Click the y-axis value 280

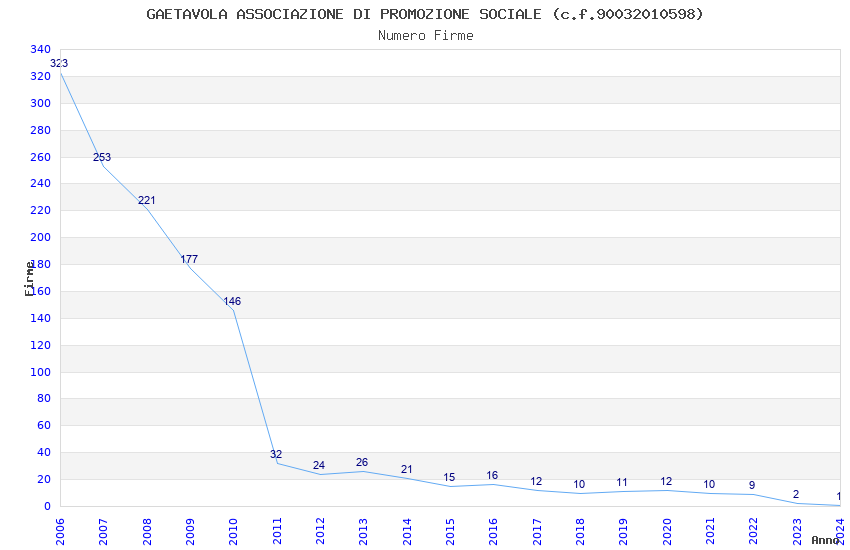pyautogui.click(x=41, y=130)
